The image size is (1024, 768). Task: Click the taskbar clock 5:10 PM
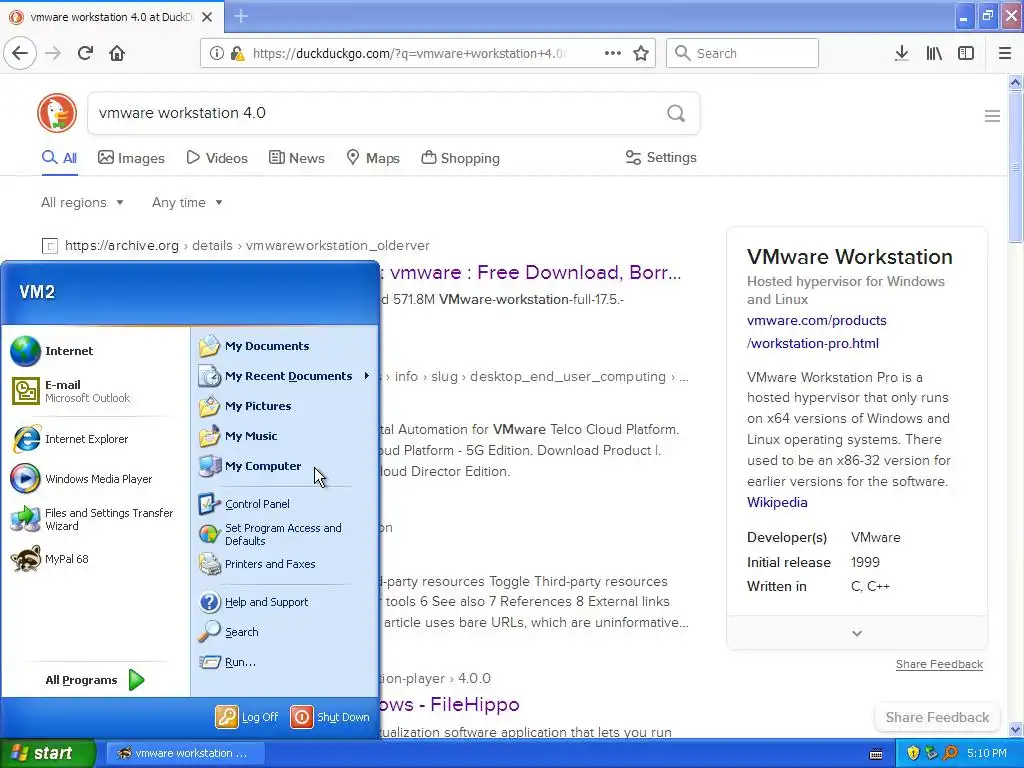987,753
